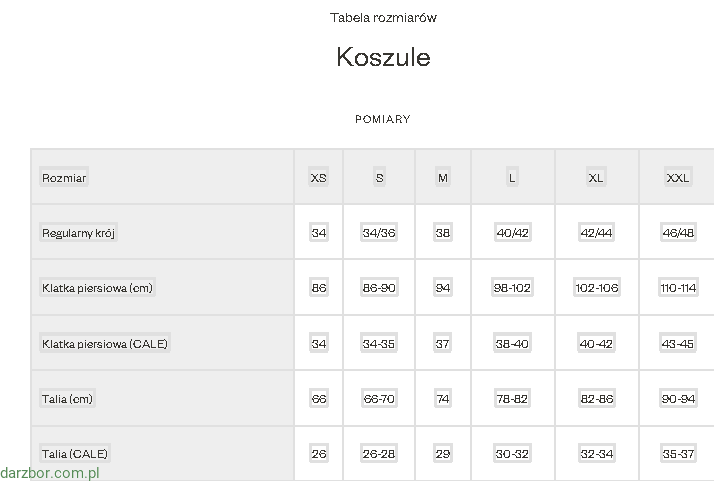Click the Koszule heading
Viewport: 714px width, 481px height.
[x=383, y=57]
